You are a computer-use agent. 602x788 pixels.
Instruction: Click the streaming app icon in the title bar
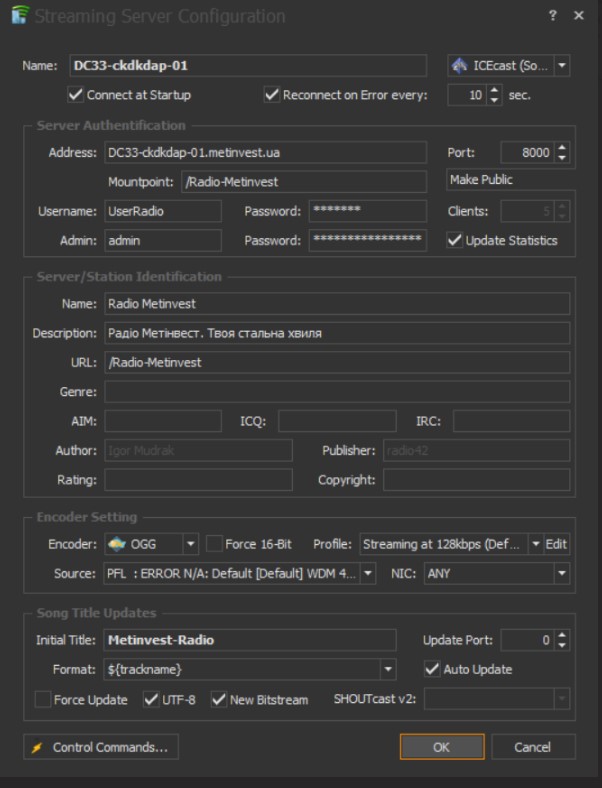[20, 15]
